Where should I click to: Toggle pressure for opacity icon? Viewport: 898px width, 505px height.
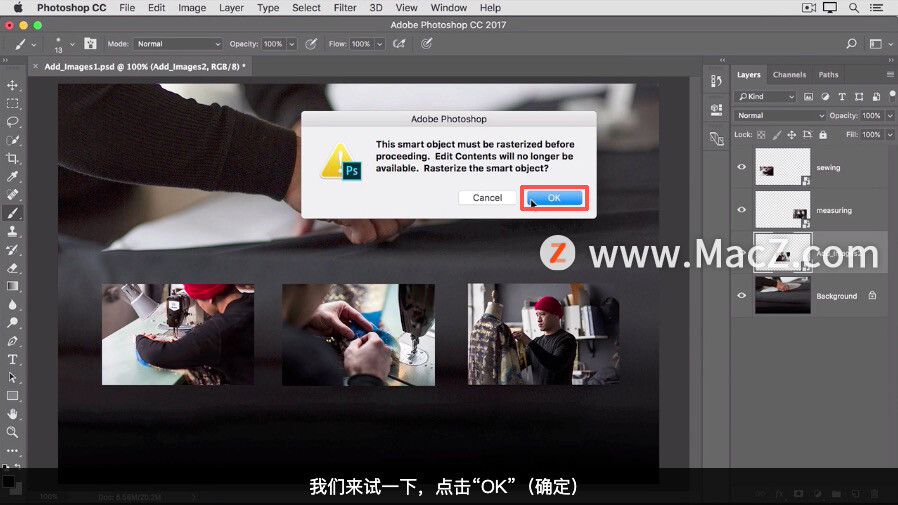pyautogui.click(x=311, y=44)
